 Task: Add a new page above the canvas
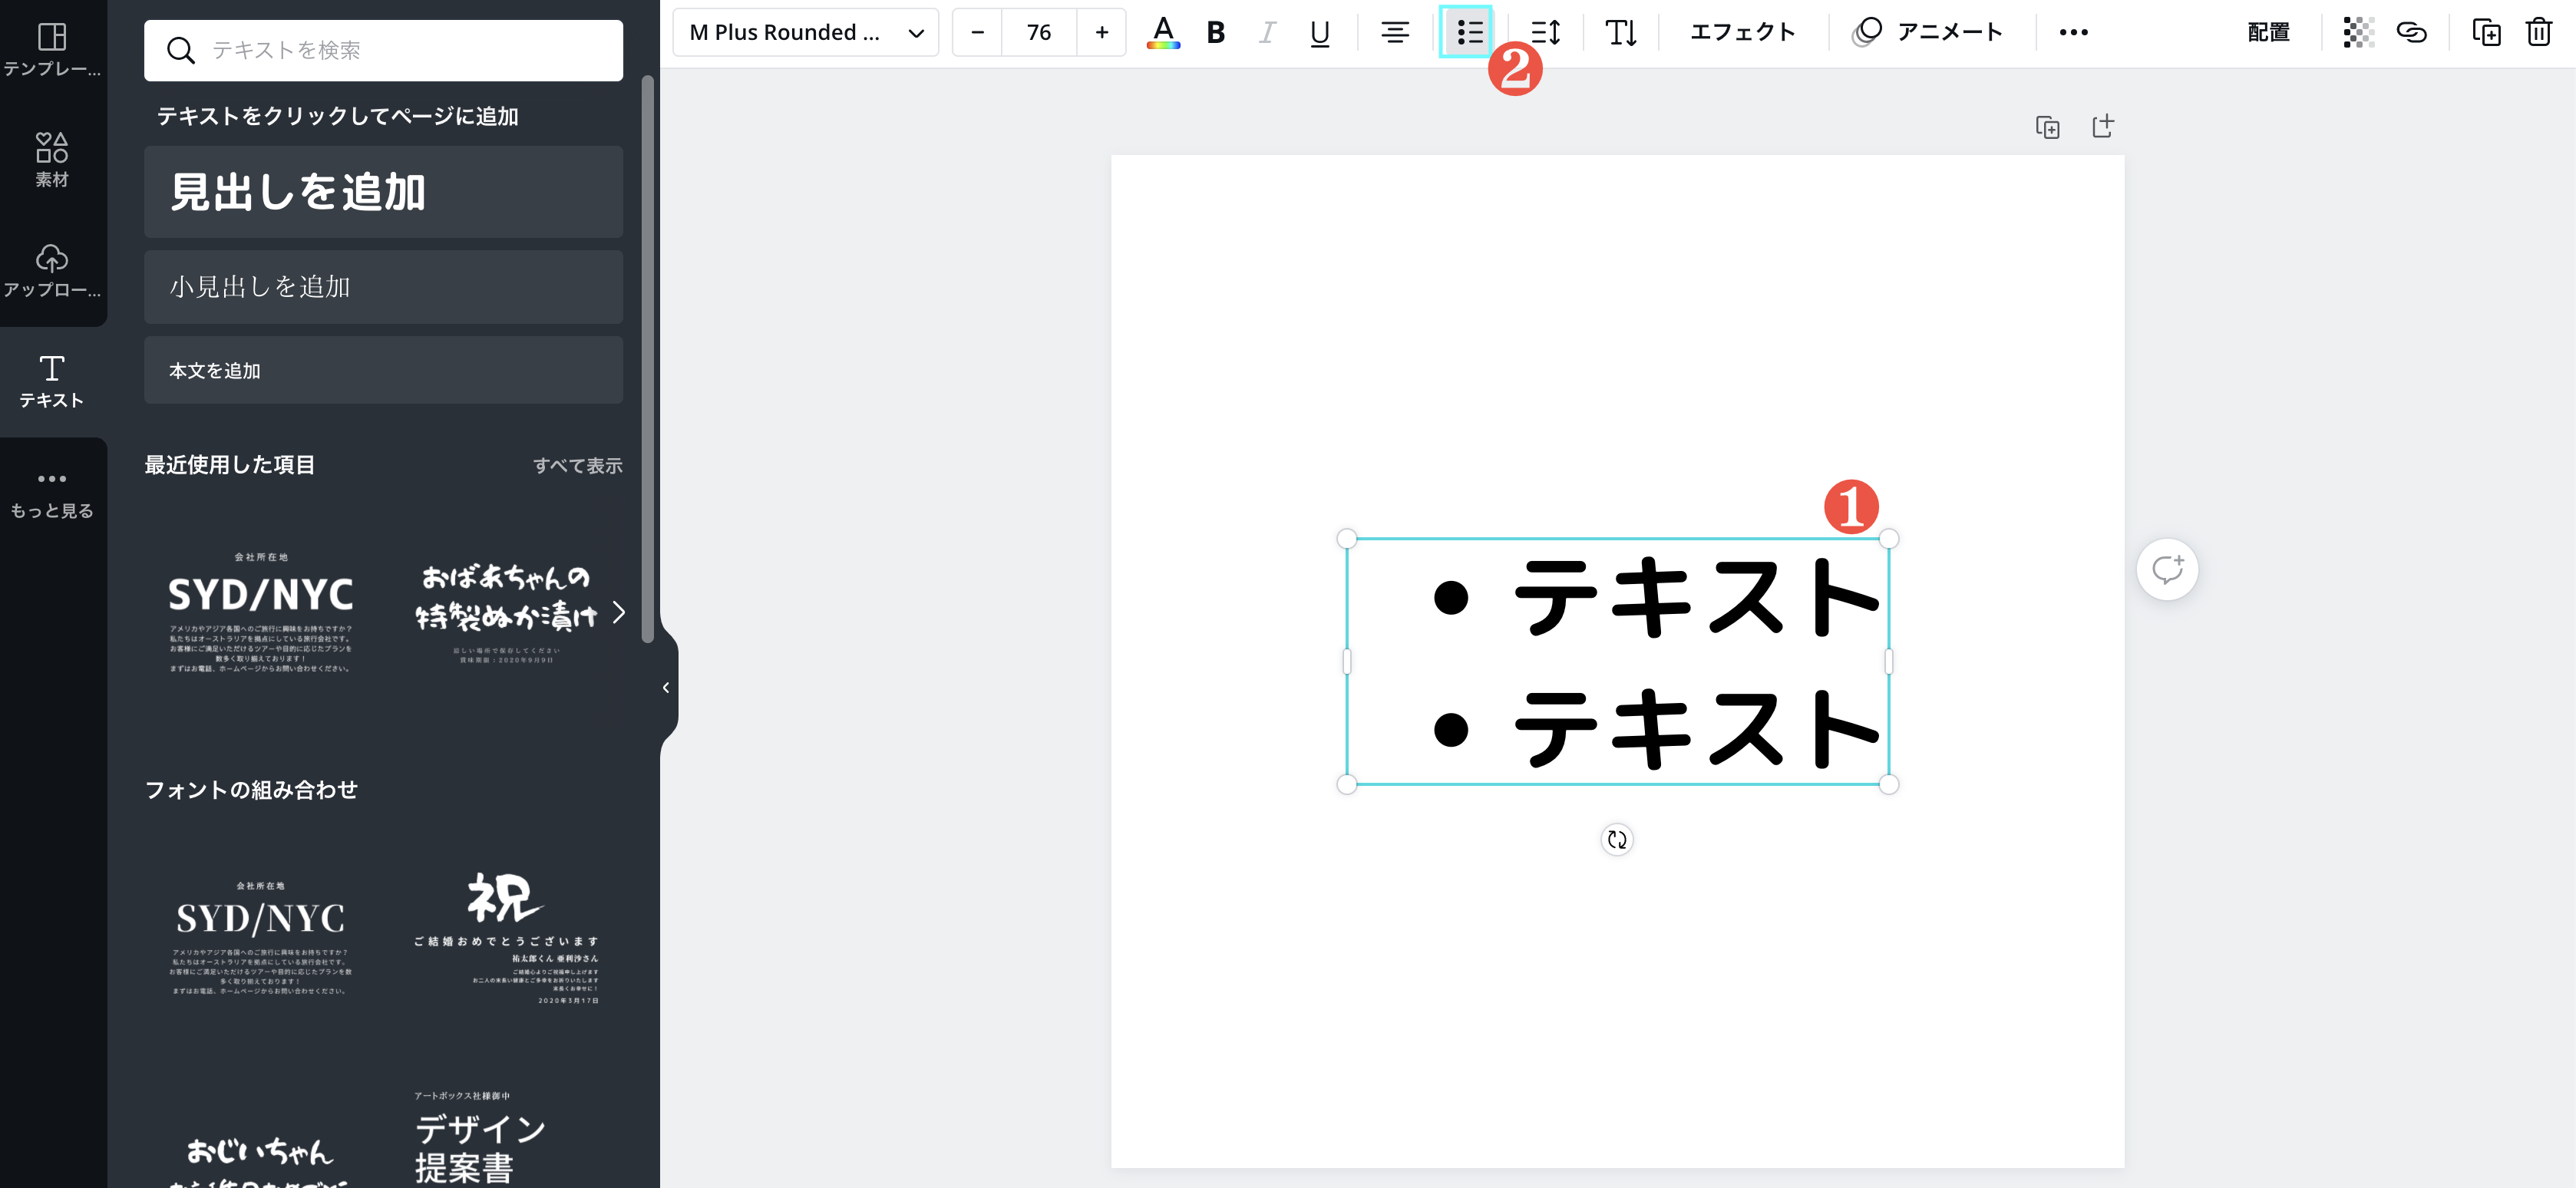point(2103,127)
